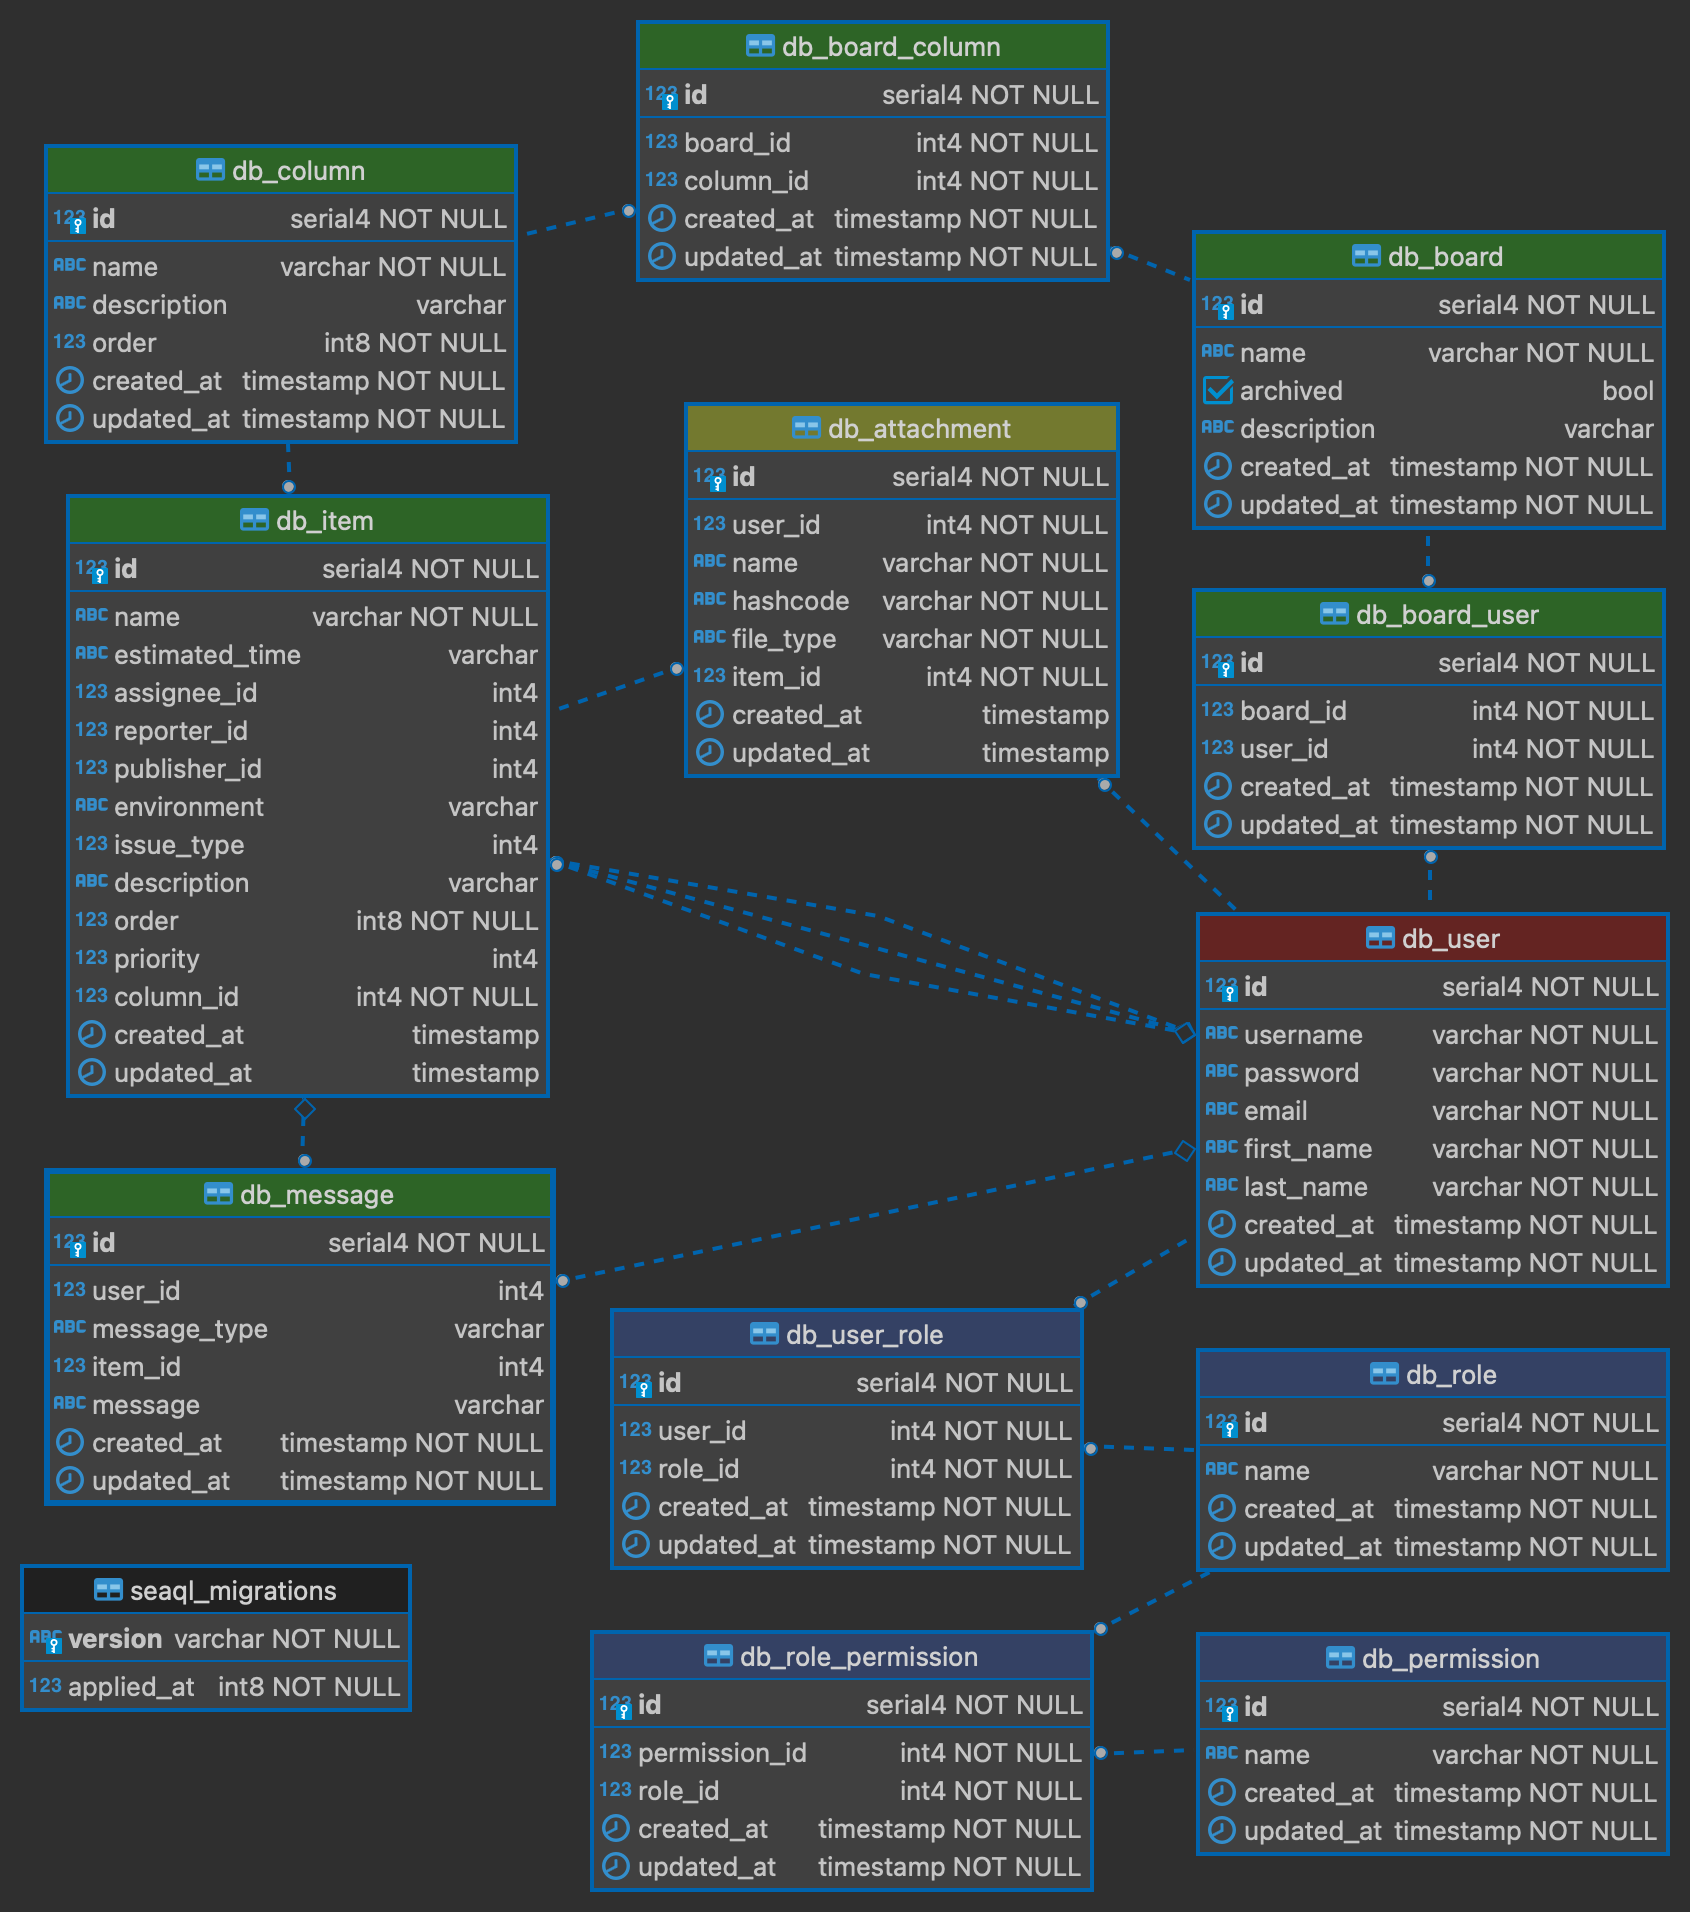Select the db_item table header
1690x1912 pixels.
click(308, 521)
